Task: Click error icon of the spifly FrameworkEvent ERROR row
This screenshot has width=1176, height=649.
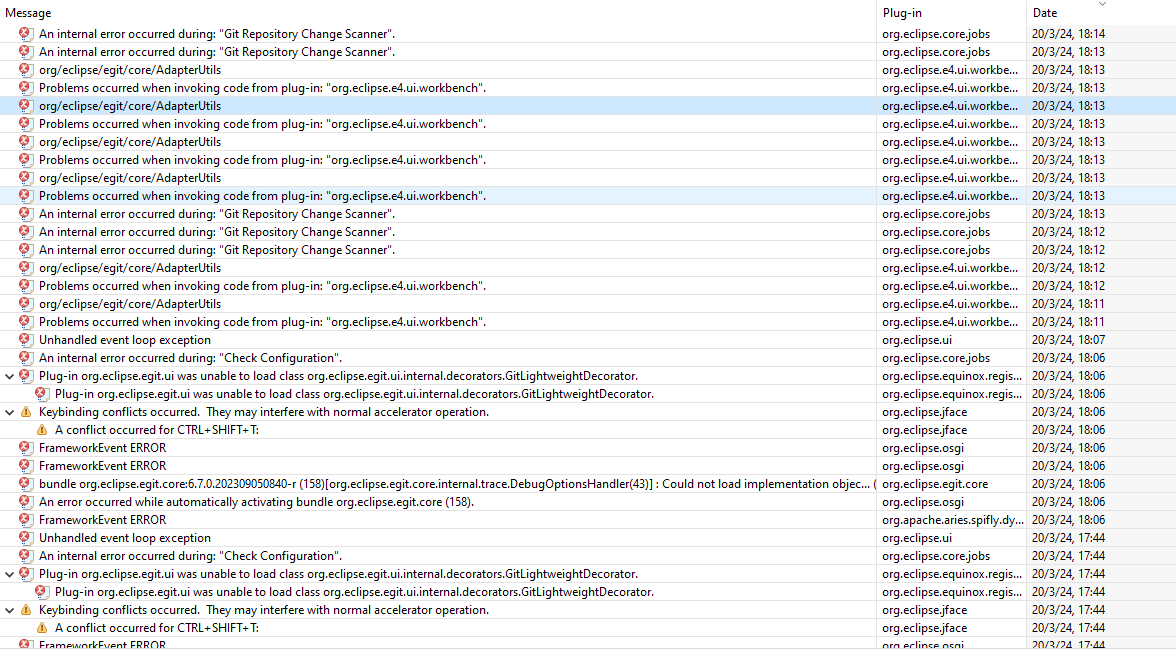Action: point(26,520)
